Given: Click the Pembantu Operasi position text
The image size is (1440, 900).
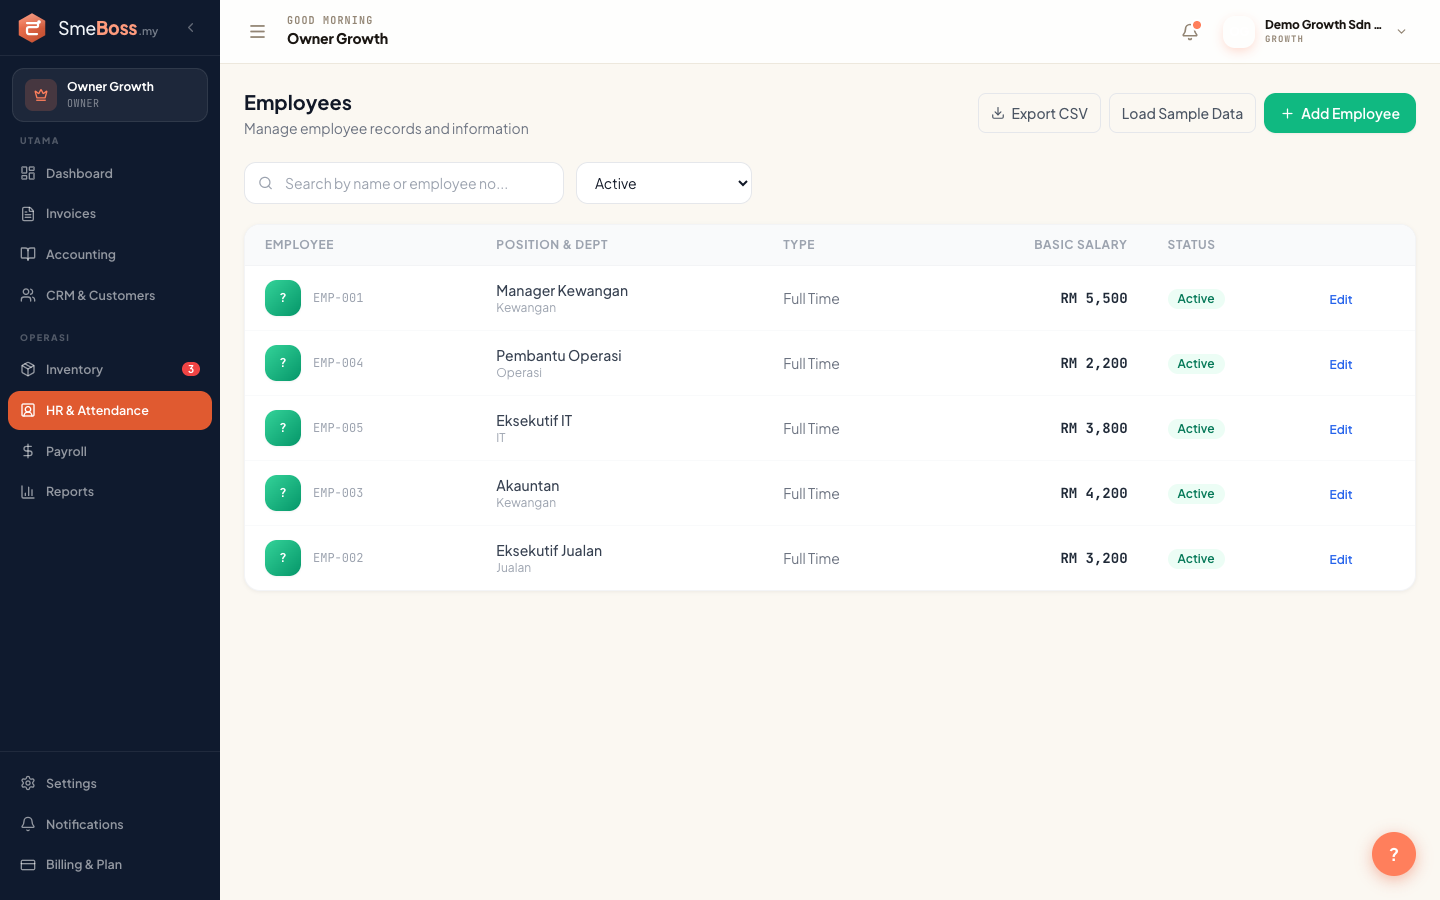Looking at the screenshot, I should [x=559, y=356].
